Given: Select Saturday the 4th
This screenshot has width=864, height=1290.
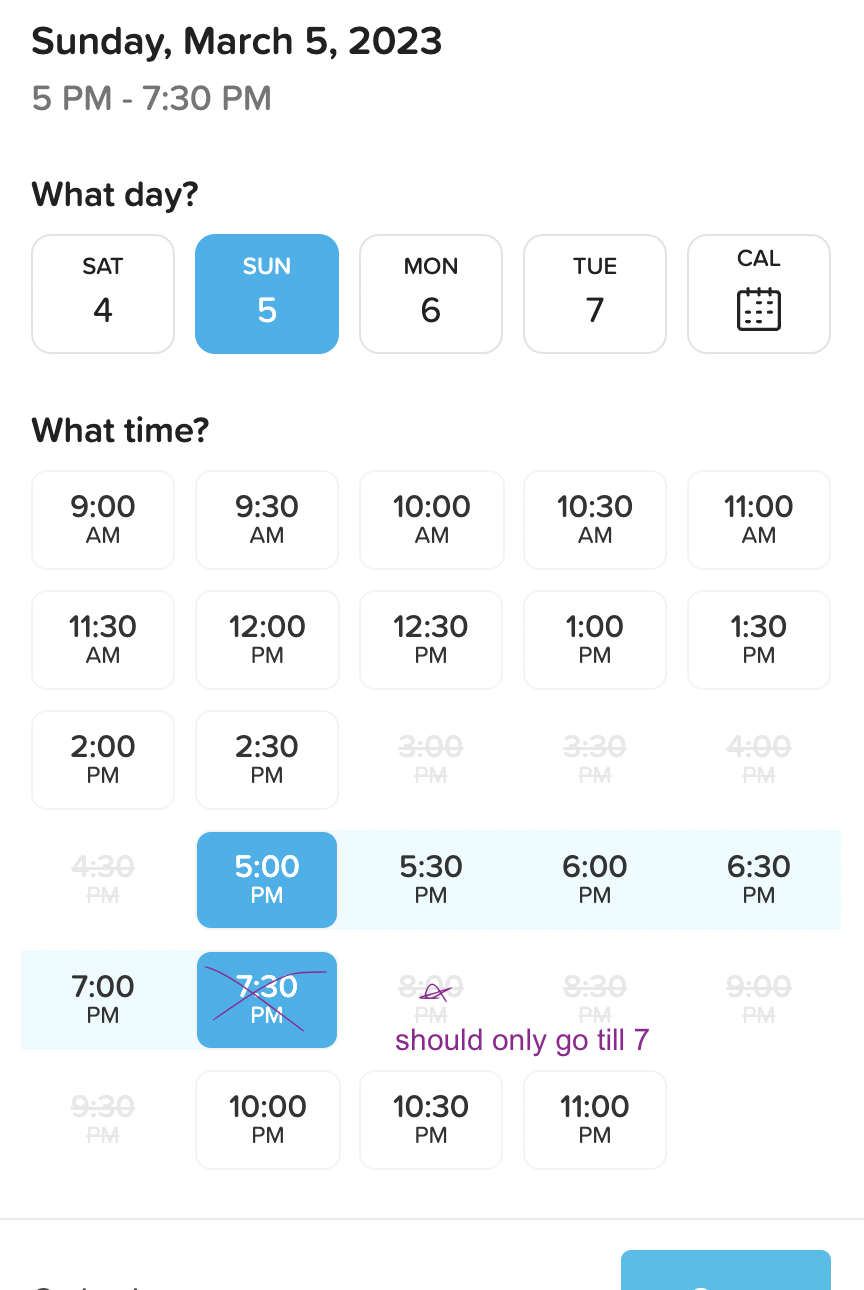Looking at the screenshot, I should coord(103,294).
